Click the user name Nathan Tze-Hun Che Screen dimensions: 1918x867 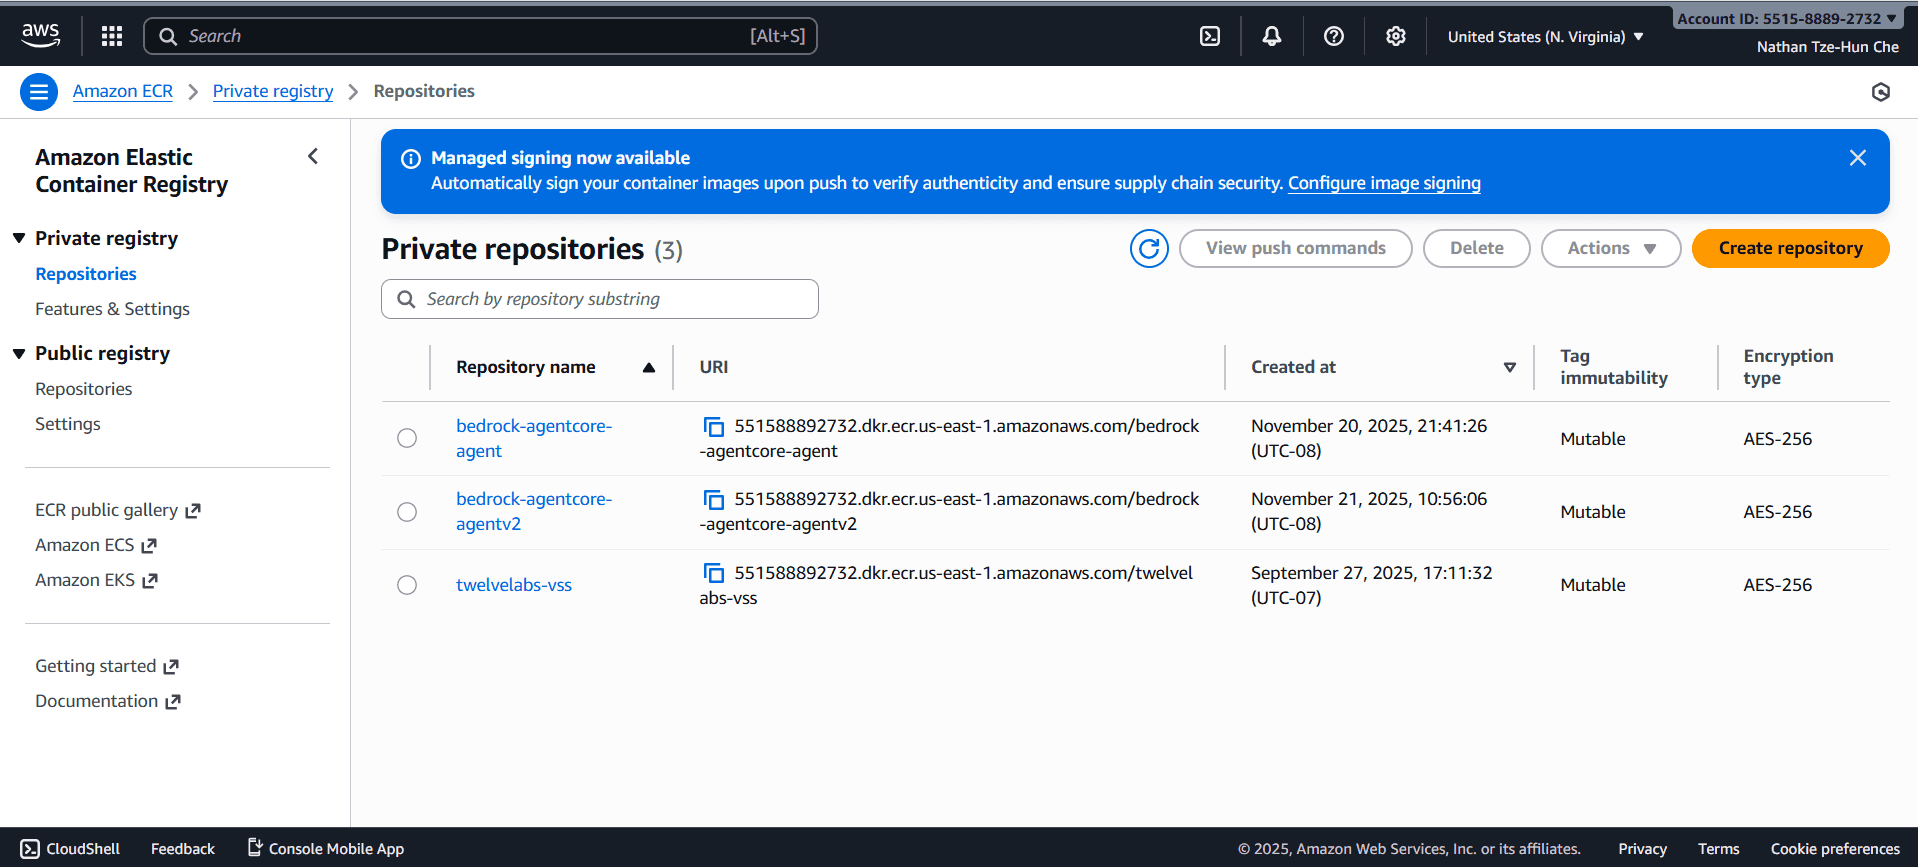tap(1827, 47)
